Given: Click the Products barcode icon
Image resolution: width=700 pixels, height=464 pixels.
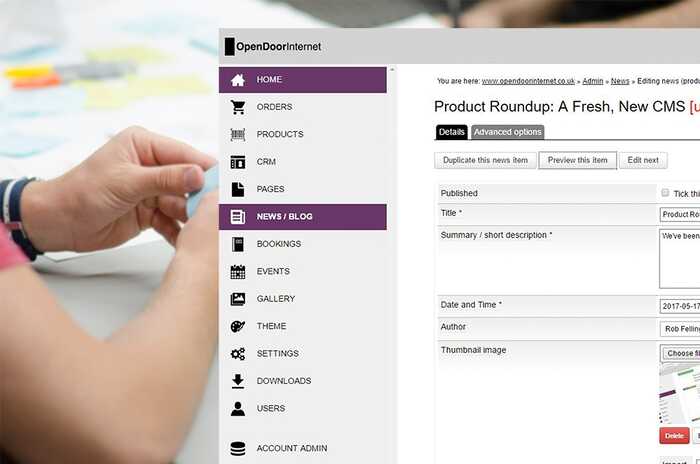Looking at the screenshot, I should pos(238,134).
